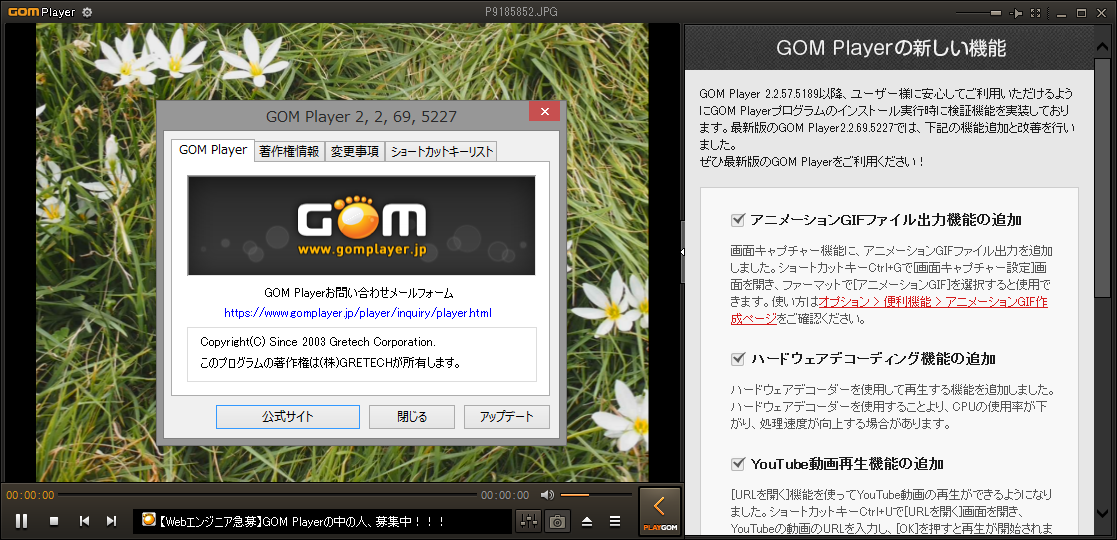1117x540 pixels.
Task: Stop playback with the stop button
Action: (53, 521)
